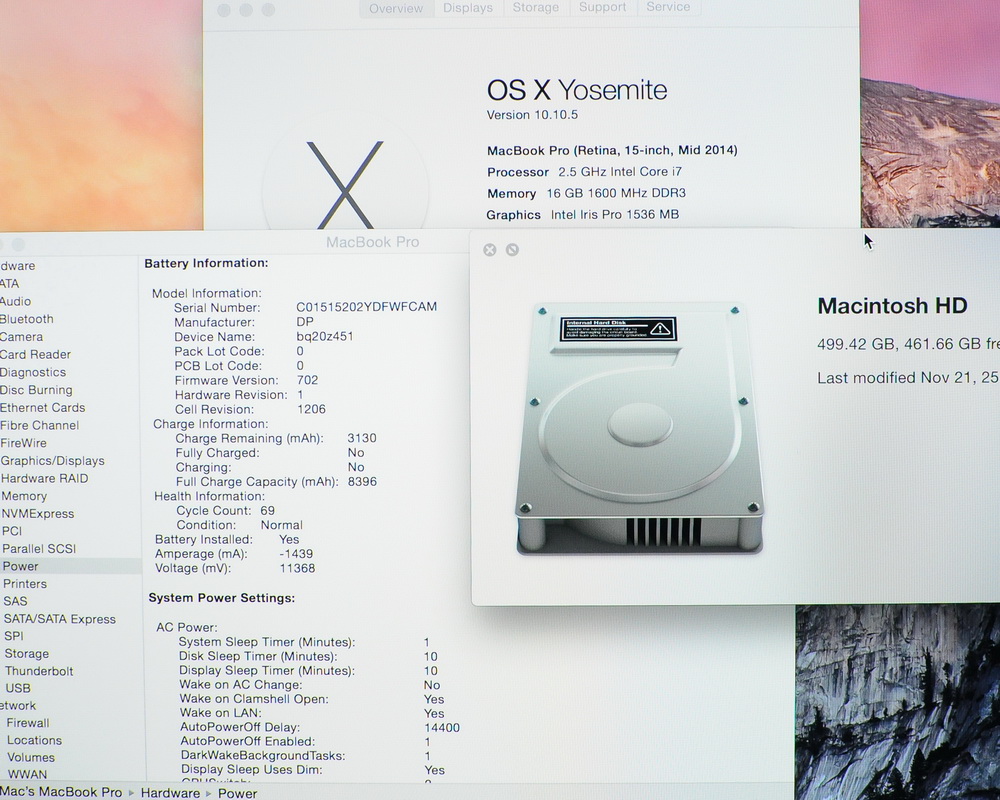Select FireWire in sidebar
1000x800 pixels.
pyautogui.click(x=24, y=443)
